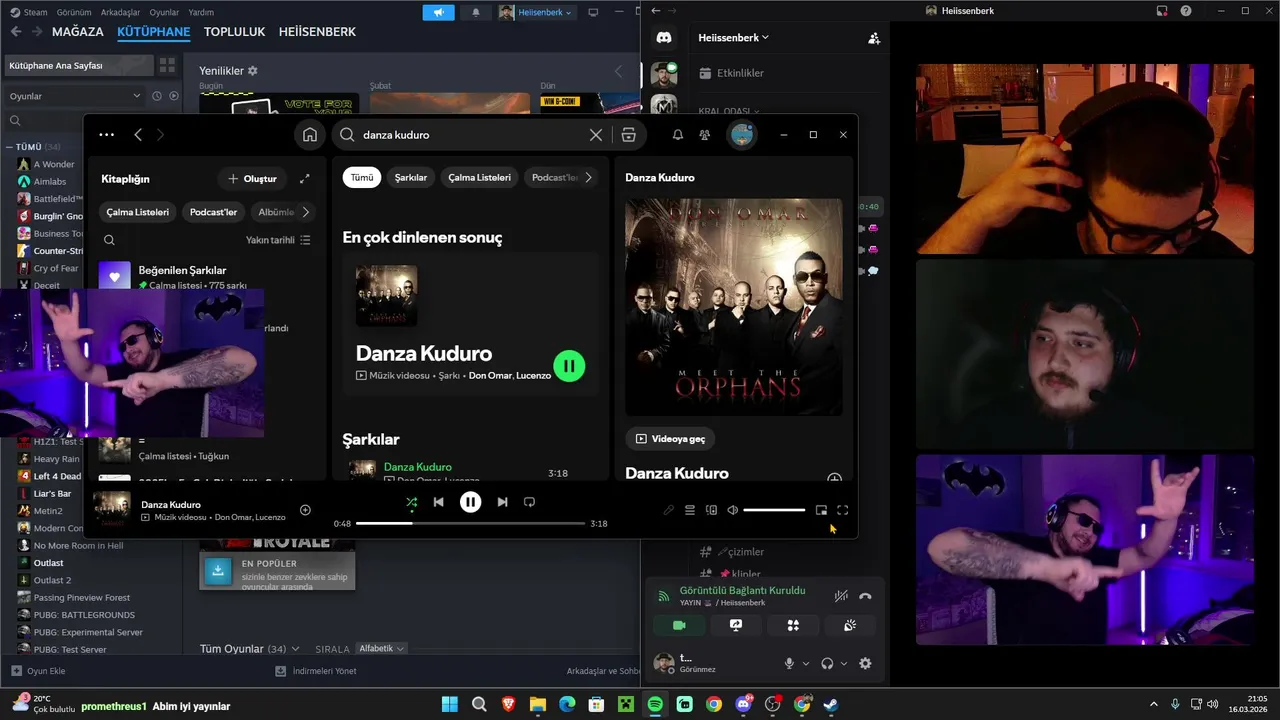1280x720 pixels.
Task: Seek the Spotify song progress bar
Action: [x=470, y=523]
